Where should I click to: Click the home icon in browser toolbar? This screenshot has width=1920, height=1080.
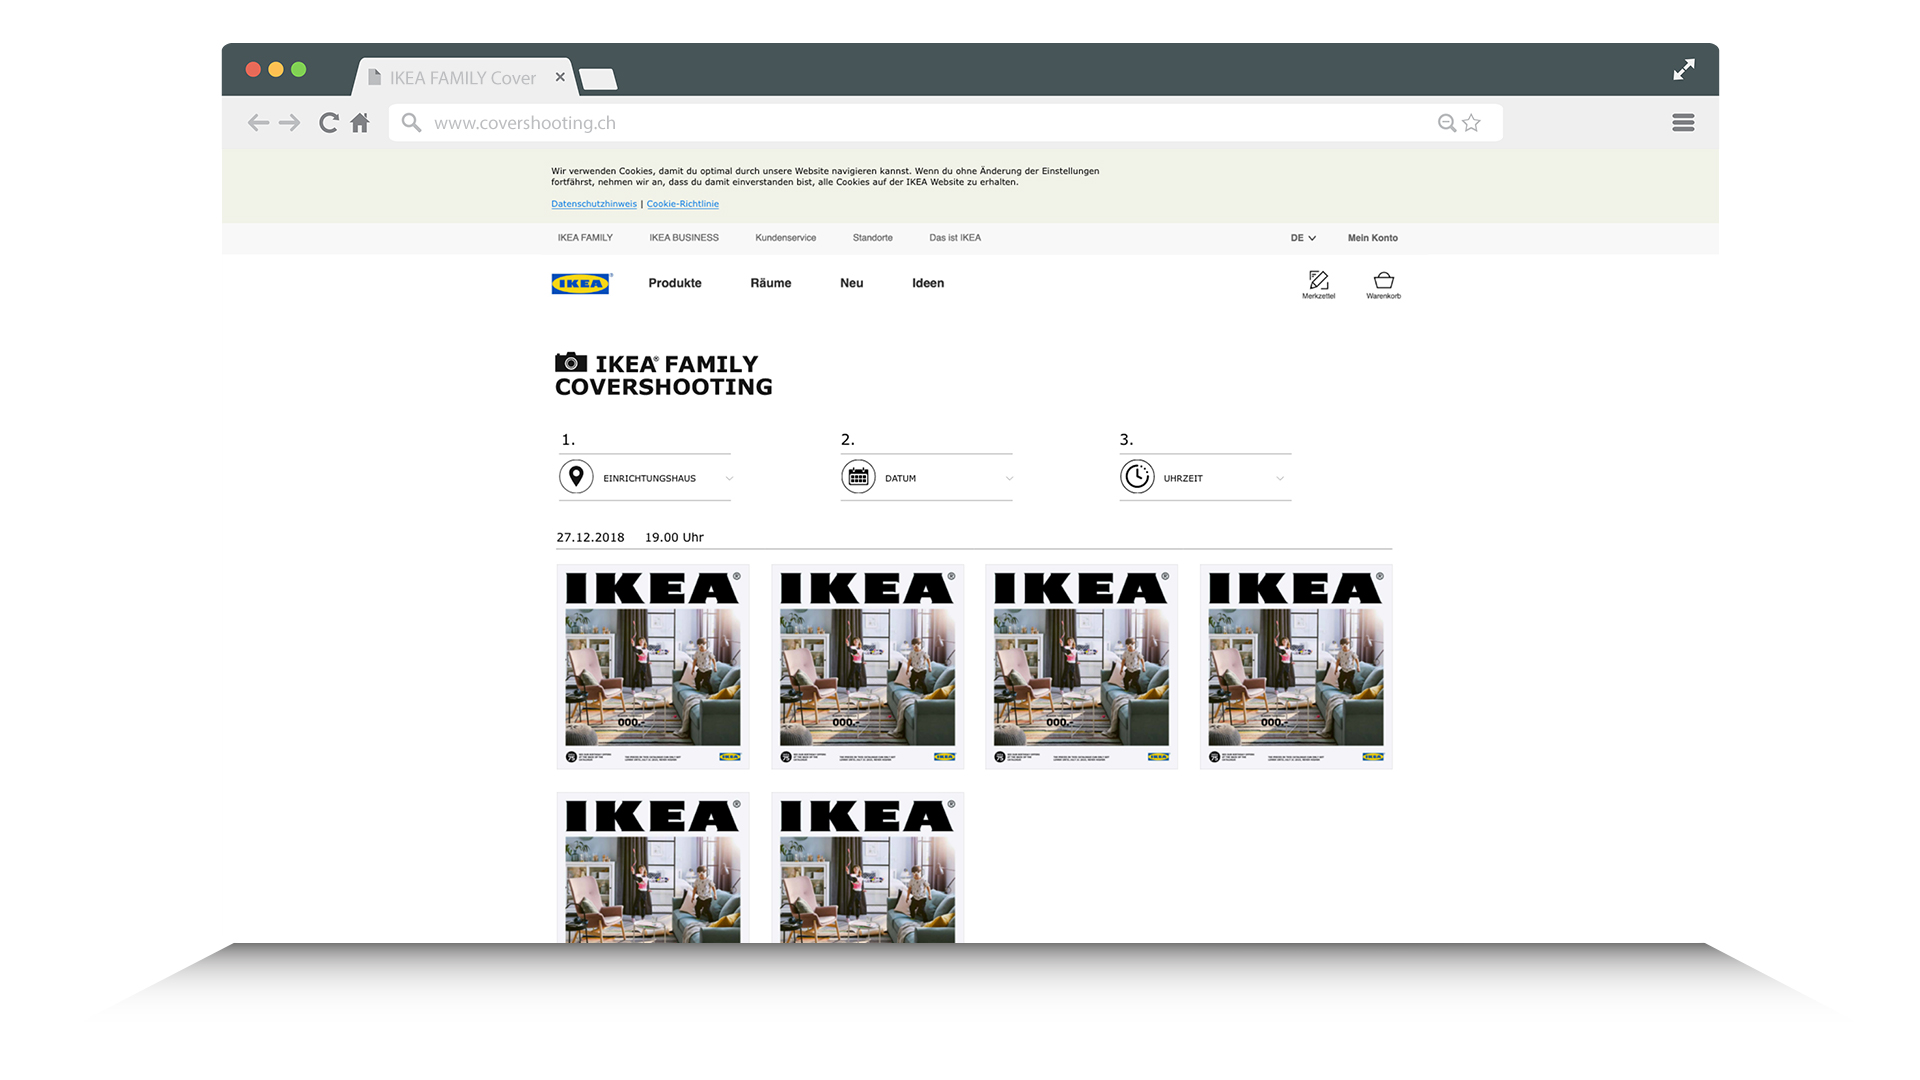pos(360,122)
